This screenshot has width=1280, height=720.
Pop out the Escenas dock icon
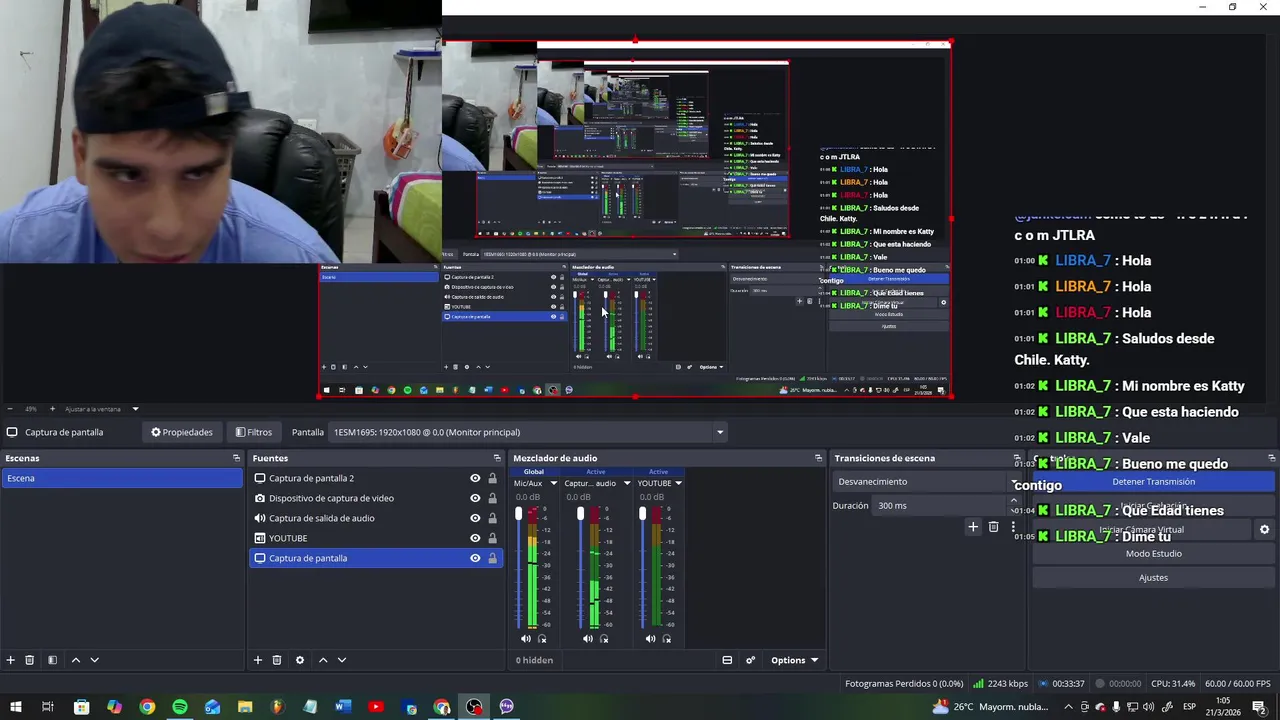click(x=237, y=458)
